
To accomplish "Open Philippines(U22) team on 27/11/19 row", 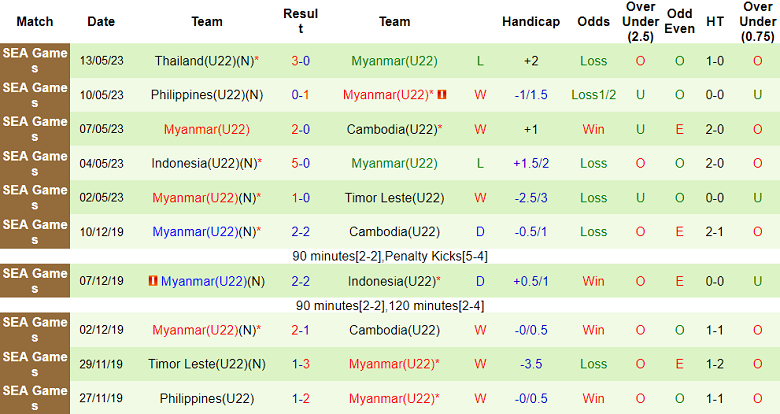I will [x=207, y=398].
